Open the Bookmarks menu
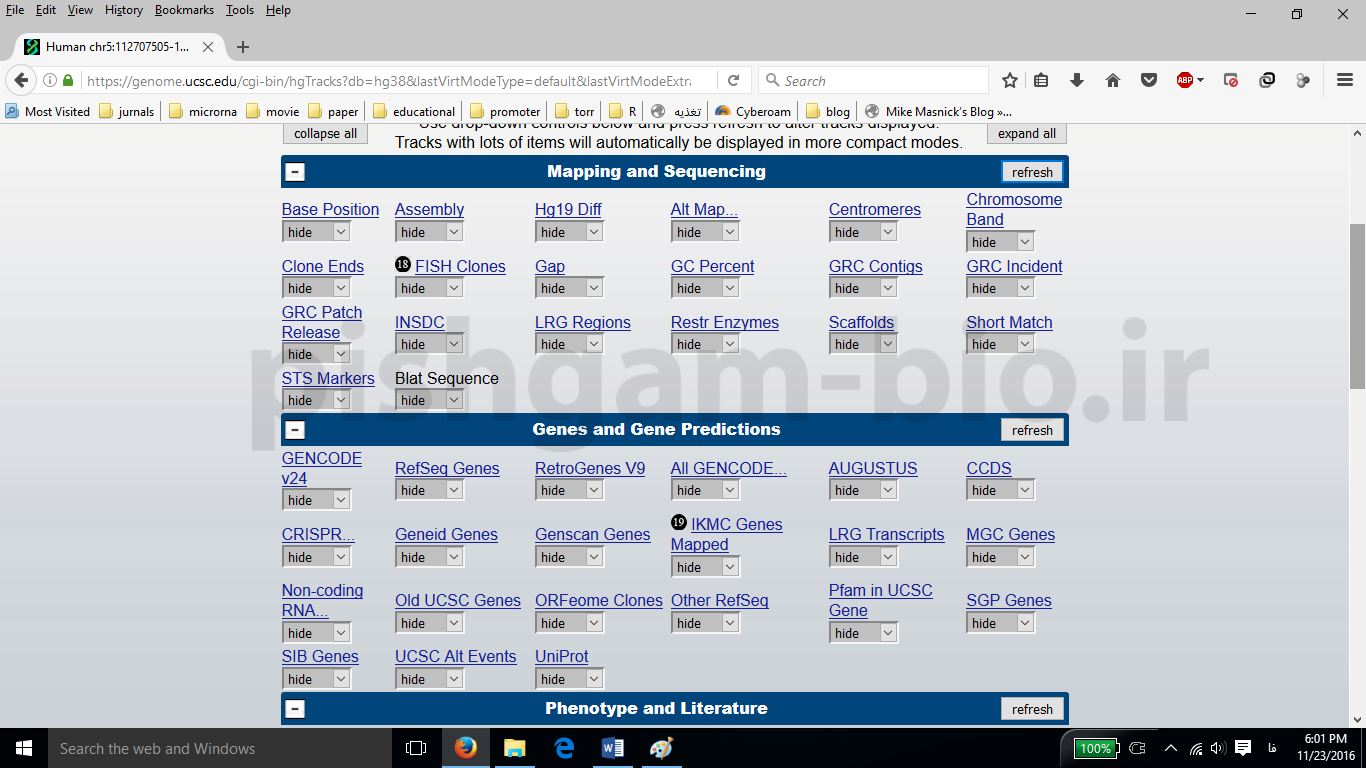1366x768 pixels. pyautogui.click(x=184, y=10)
